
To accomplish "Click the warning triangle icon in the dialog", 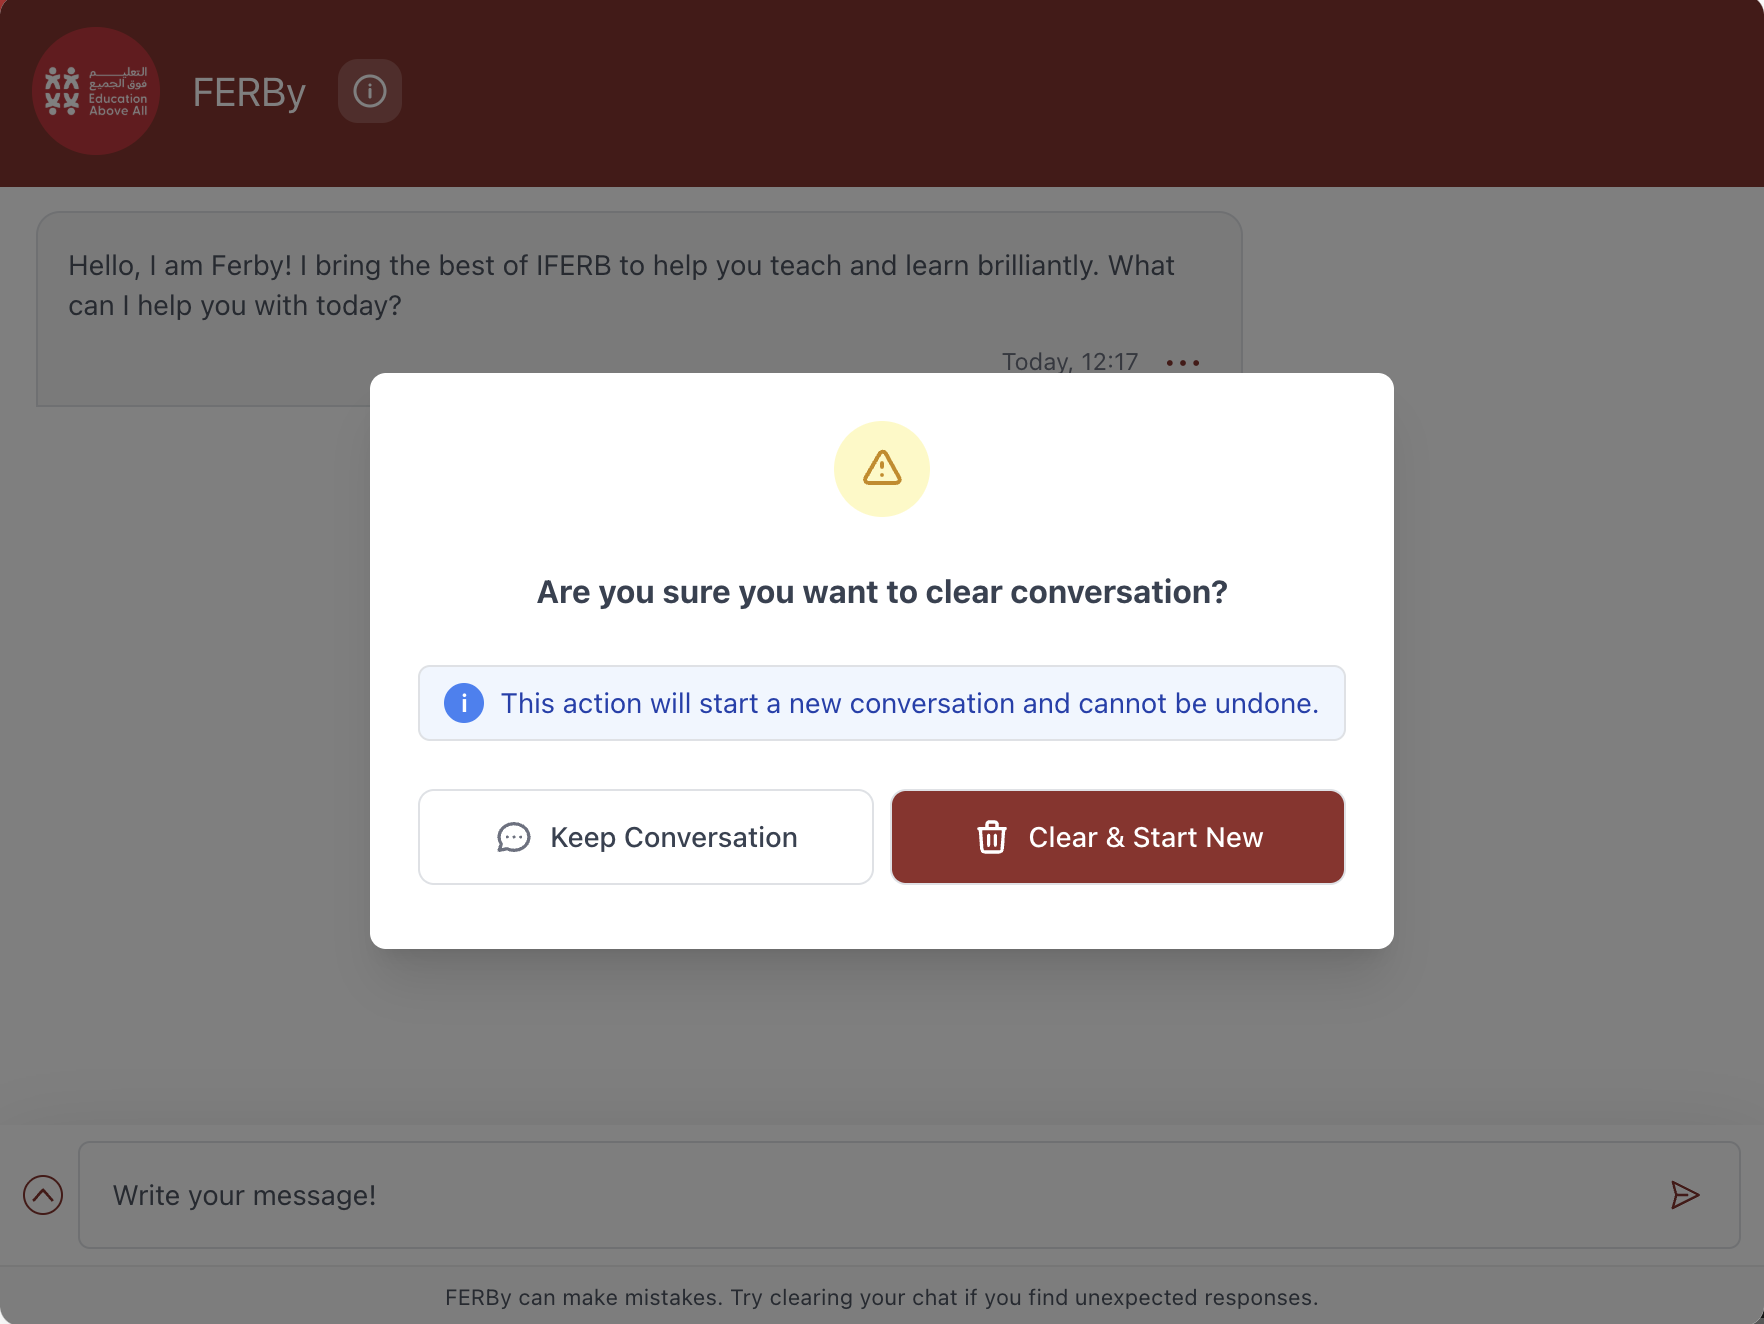I will (881, 468).
